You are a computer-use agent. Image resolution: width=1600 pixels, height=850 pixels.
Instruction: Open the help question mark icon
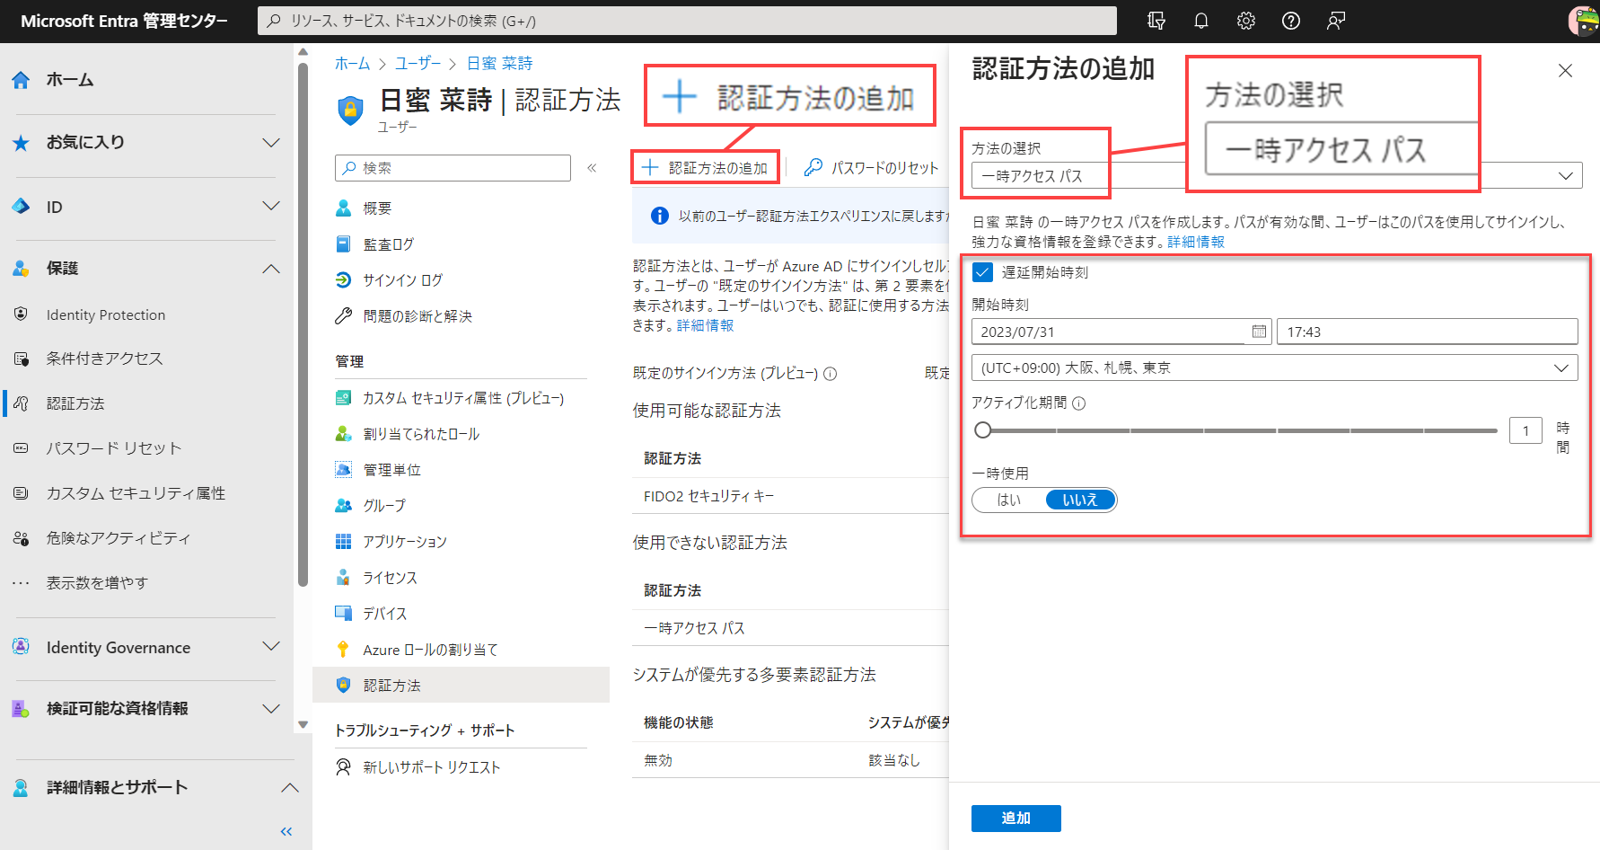click(x=1291, y=21)
